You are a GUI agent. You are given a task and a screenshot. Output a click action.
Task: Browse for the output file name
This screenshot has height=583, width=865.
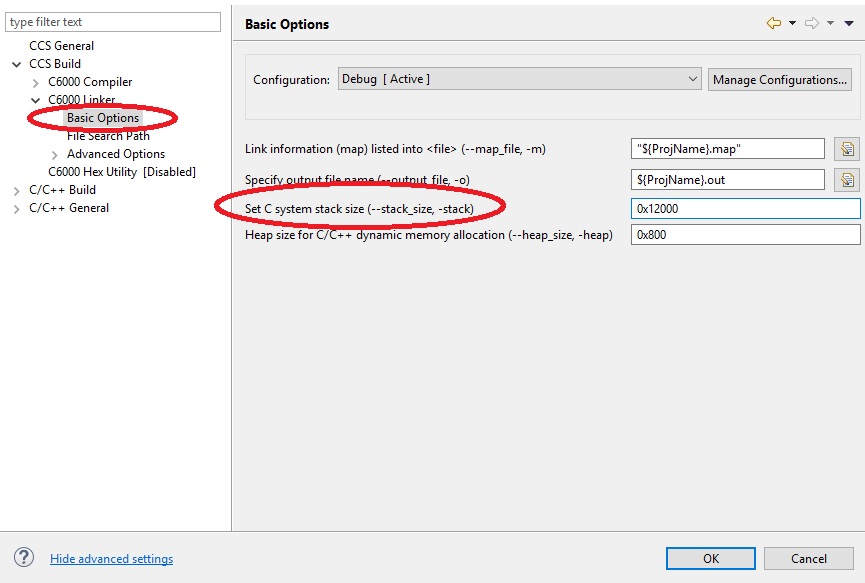846,179
